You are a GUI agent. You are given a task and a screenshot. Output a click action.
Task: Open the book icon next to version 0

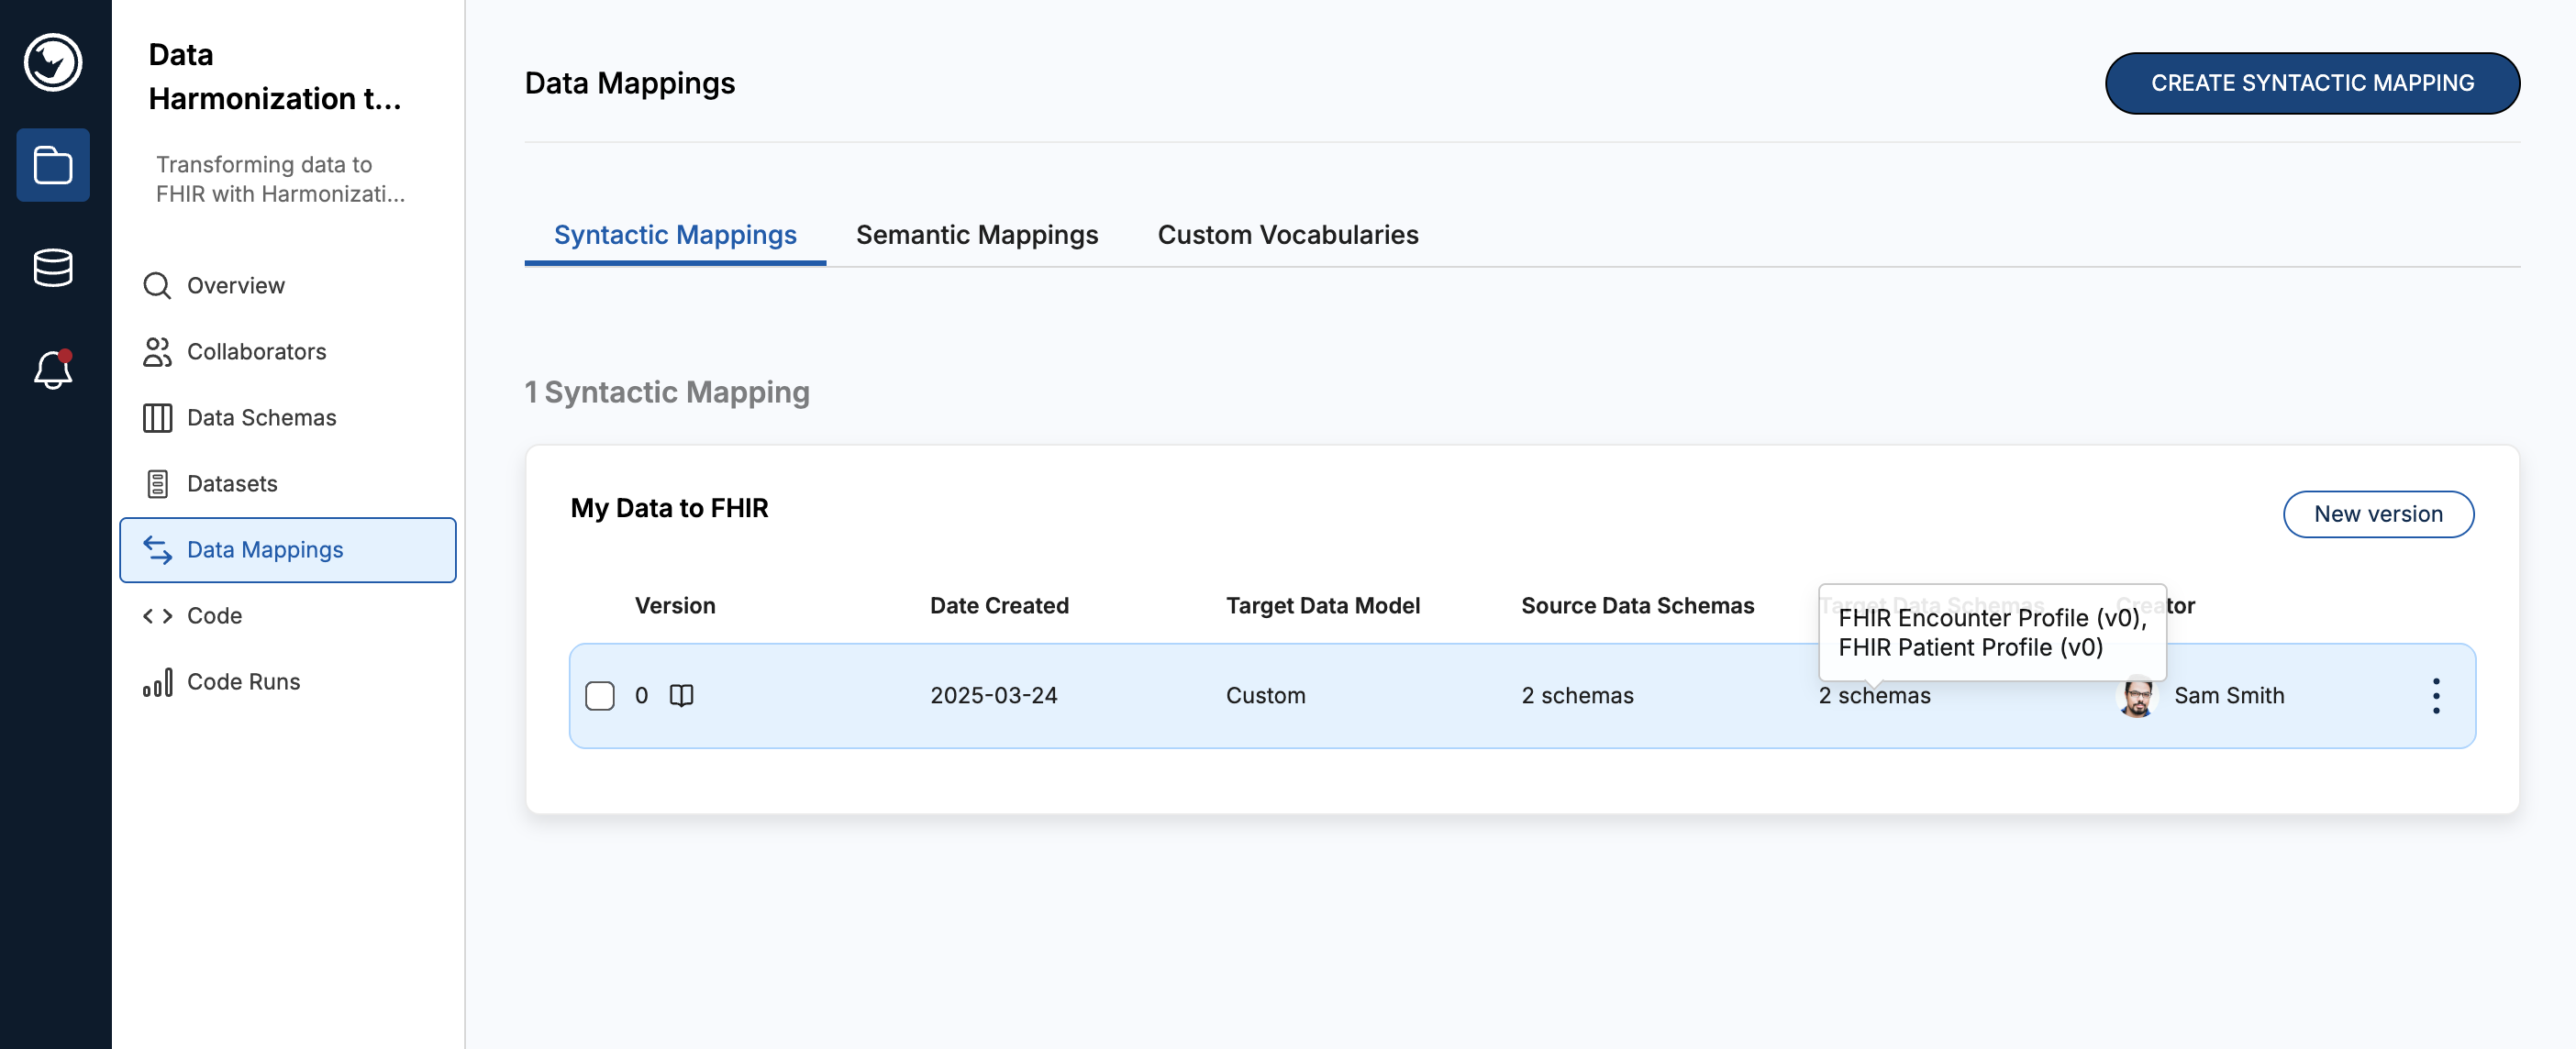681,695
